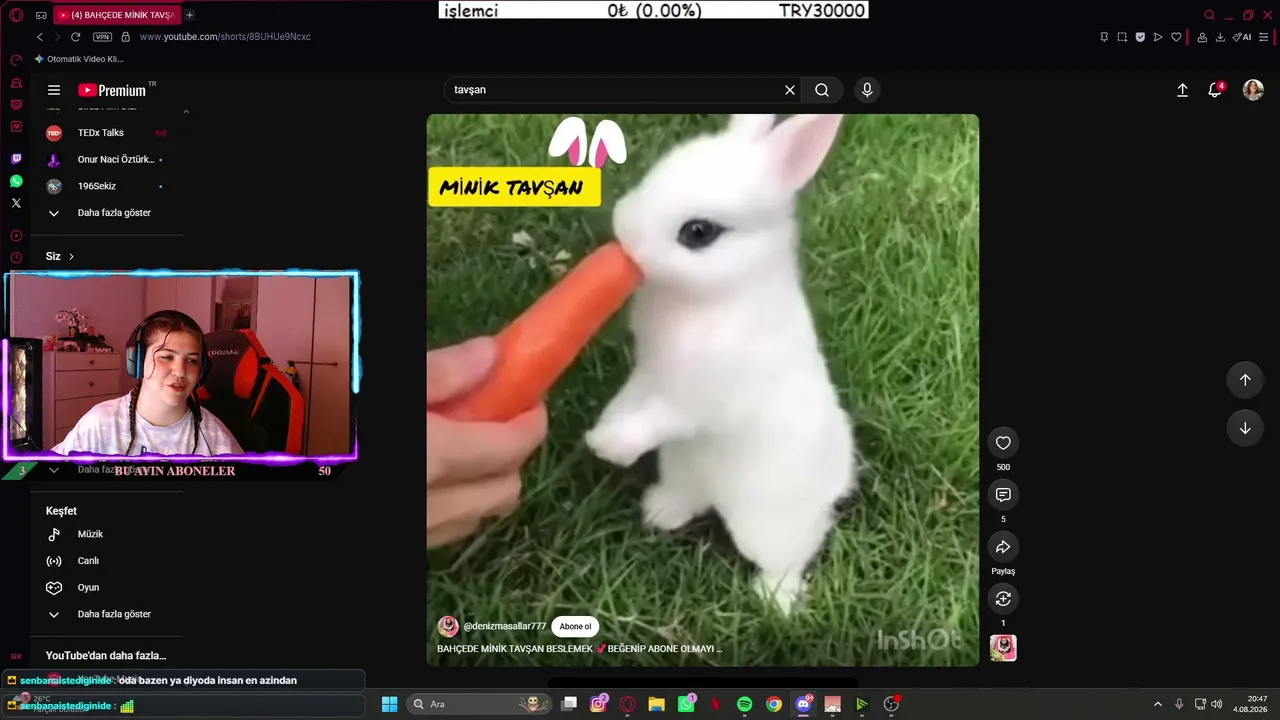The width and height of the screenshot is (1280, 720).
Task: Open the YouTube guide hamburger menu
Action: coord(54,90)
